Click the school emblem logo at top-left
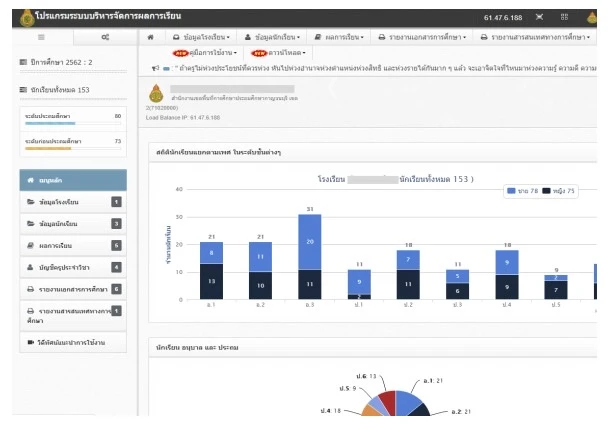611x435 pixels. click(27, 18)
